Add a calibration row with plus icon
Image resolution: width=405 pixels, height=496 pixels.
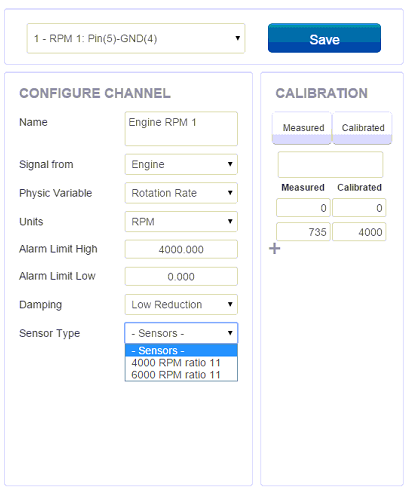[x=274, y=248]
